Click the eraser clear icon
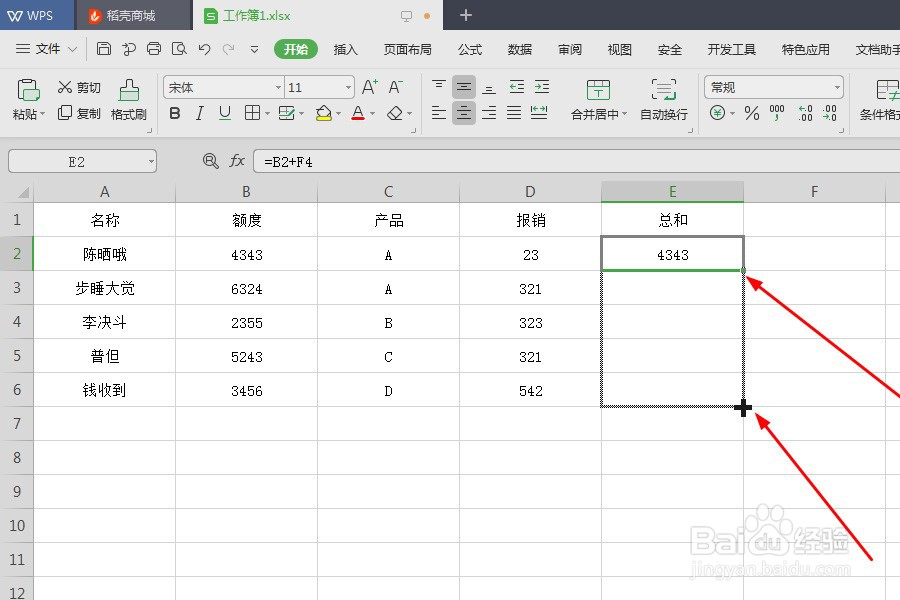Viewport: 900px width, 600px height. click(395, 113)
